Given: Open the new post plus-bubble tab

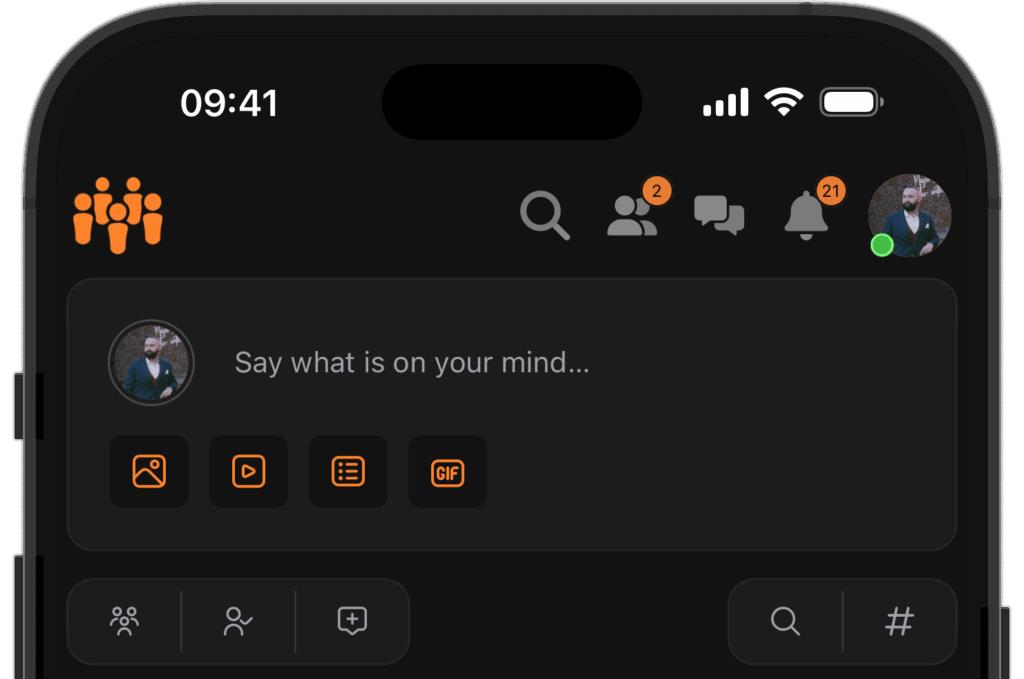Looking at the screenshot, I should pos(353,621).
